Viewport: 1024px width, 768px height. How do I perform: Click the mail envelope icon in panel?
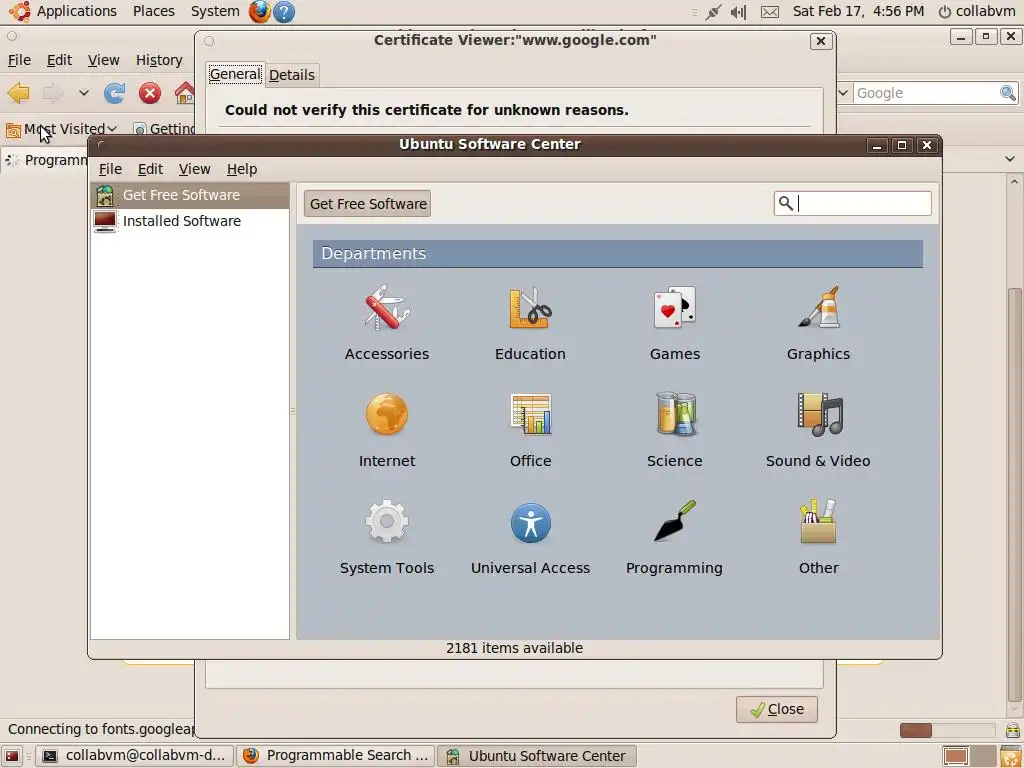point(770,12)
